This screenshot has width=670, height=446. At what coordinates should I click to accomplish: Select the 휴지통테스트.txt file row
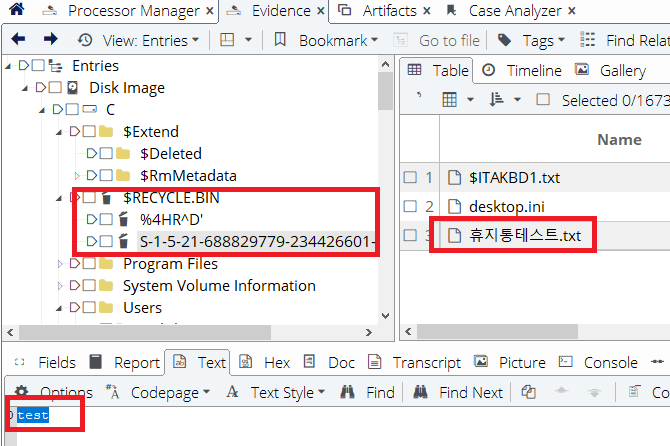pyautogui.click(x=525, y=236)
